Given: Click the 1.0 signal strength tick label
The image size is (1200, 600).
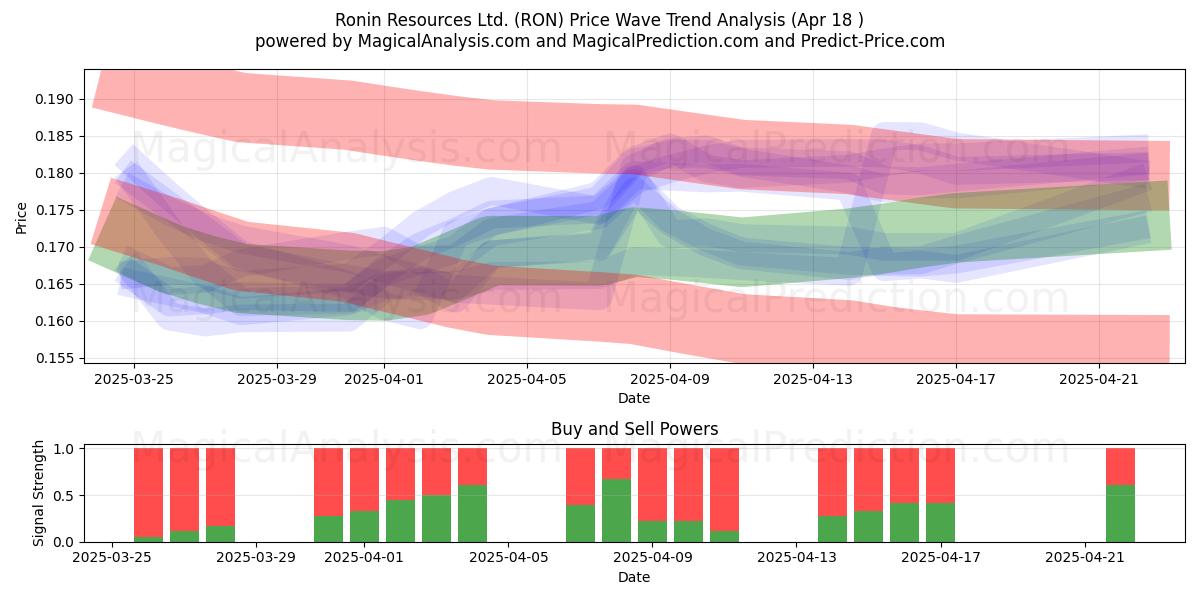Looking at the screenshot, I should click(64, 449).
